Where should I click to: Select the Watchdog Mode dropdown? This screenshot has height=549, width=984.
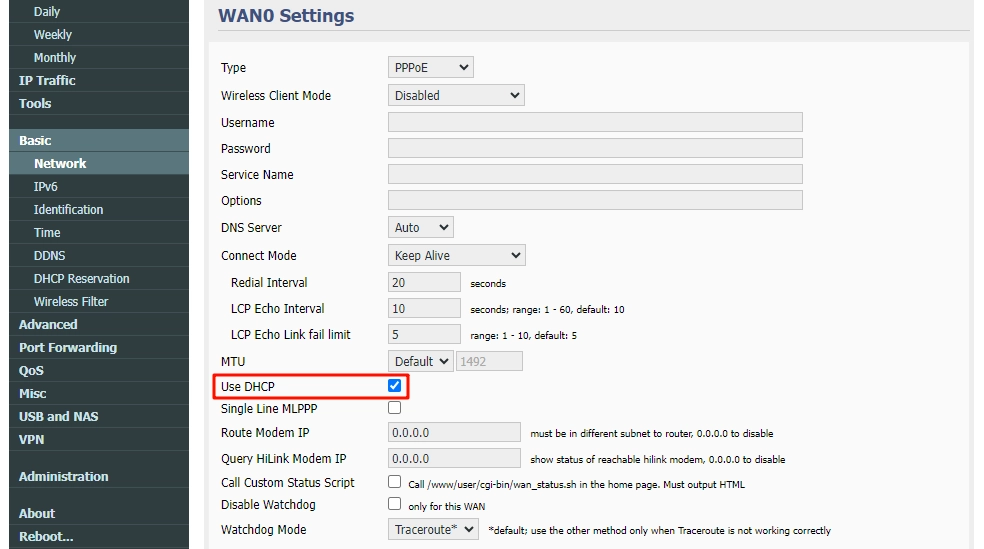pyautogui.click(x=433, y=530)
